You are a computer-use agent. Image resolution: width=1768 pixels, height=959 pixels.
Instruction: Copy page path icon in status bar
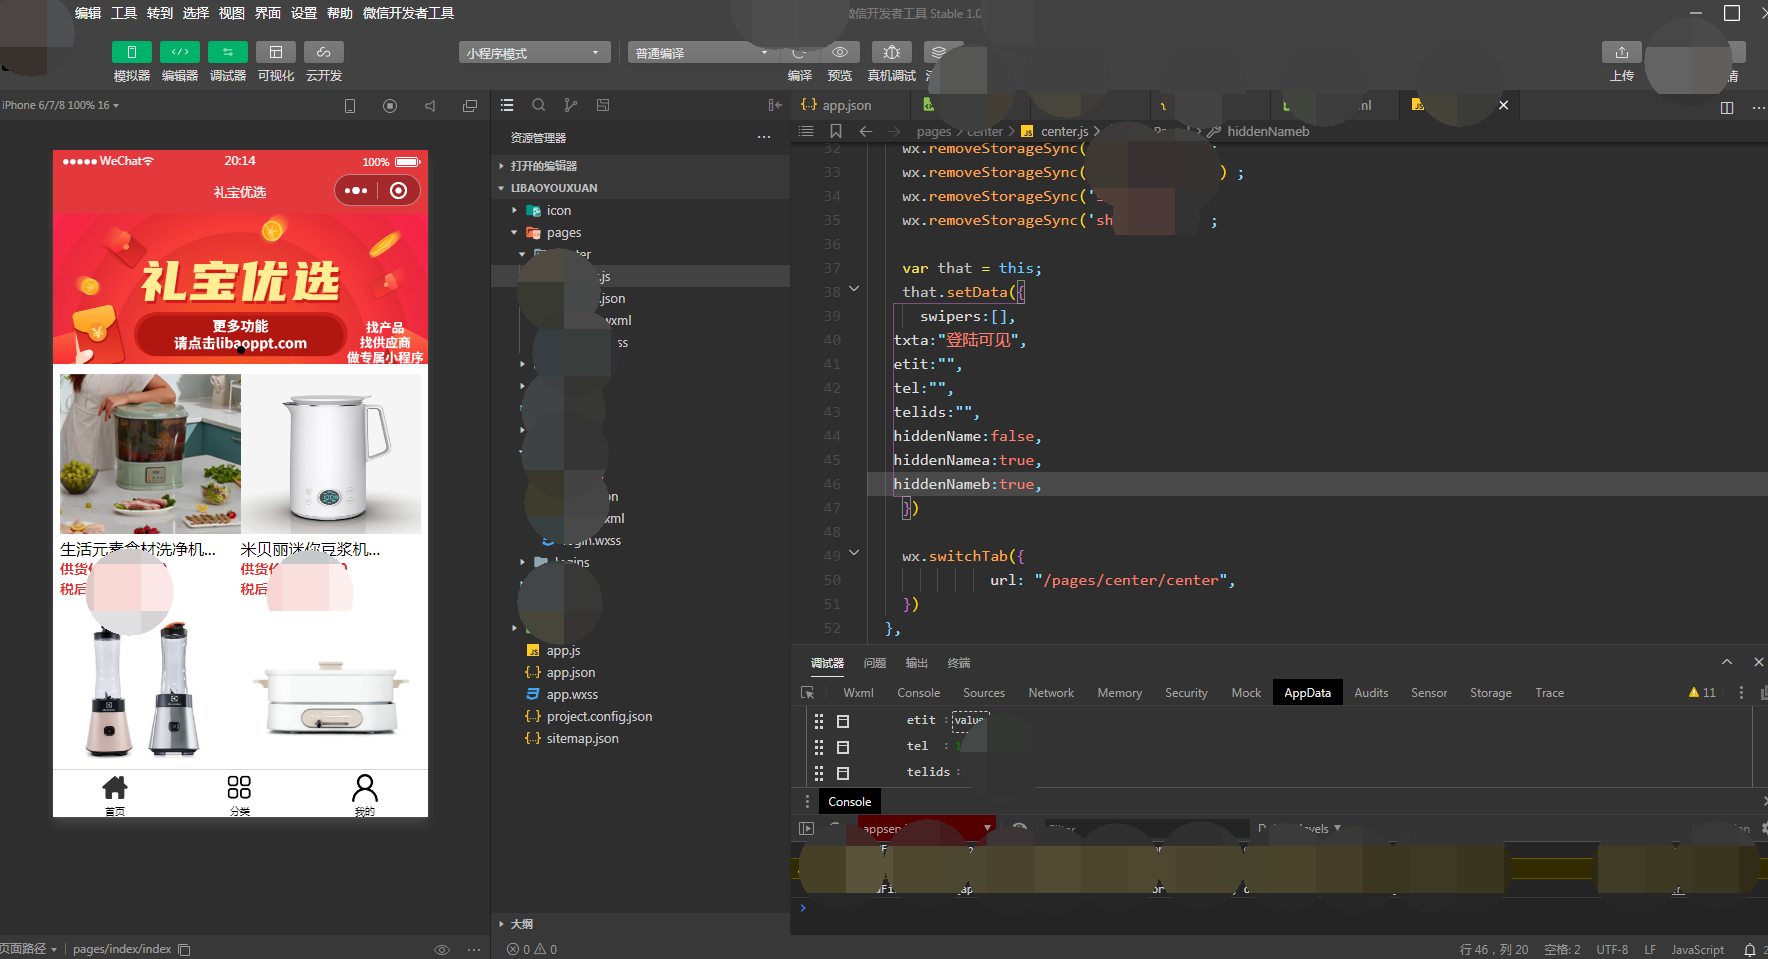[x=184, y=949]
